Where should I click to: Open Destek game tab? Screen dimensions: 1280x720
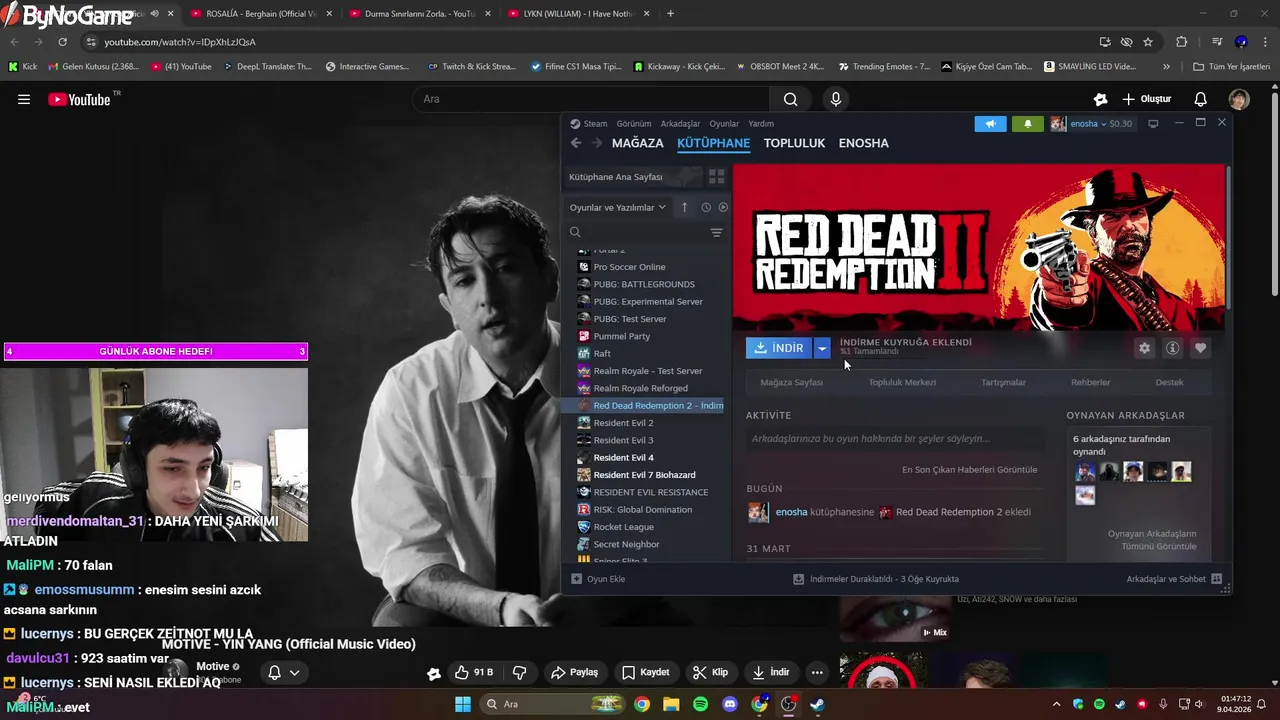coord(1169,382)
